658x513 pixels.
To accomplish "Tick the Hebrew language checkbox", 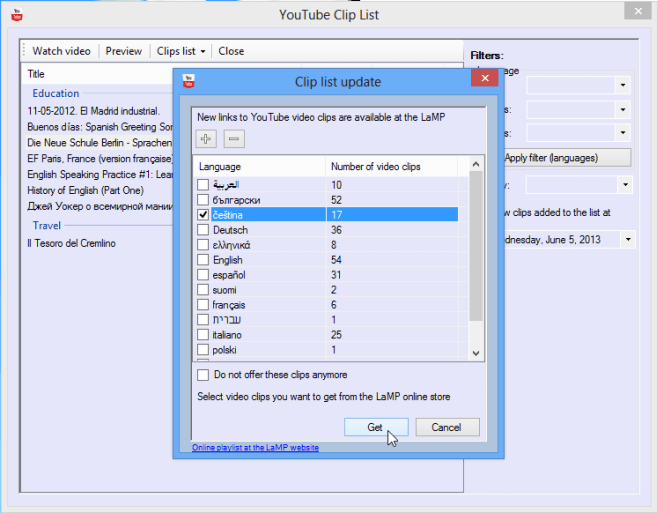I will point(203,319).
